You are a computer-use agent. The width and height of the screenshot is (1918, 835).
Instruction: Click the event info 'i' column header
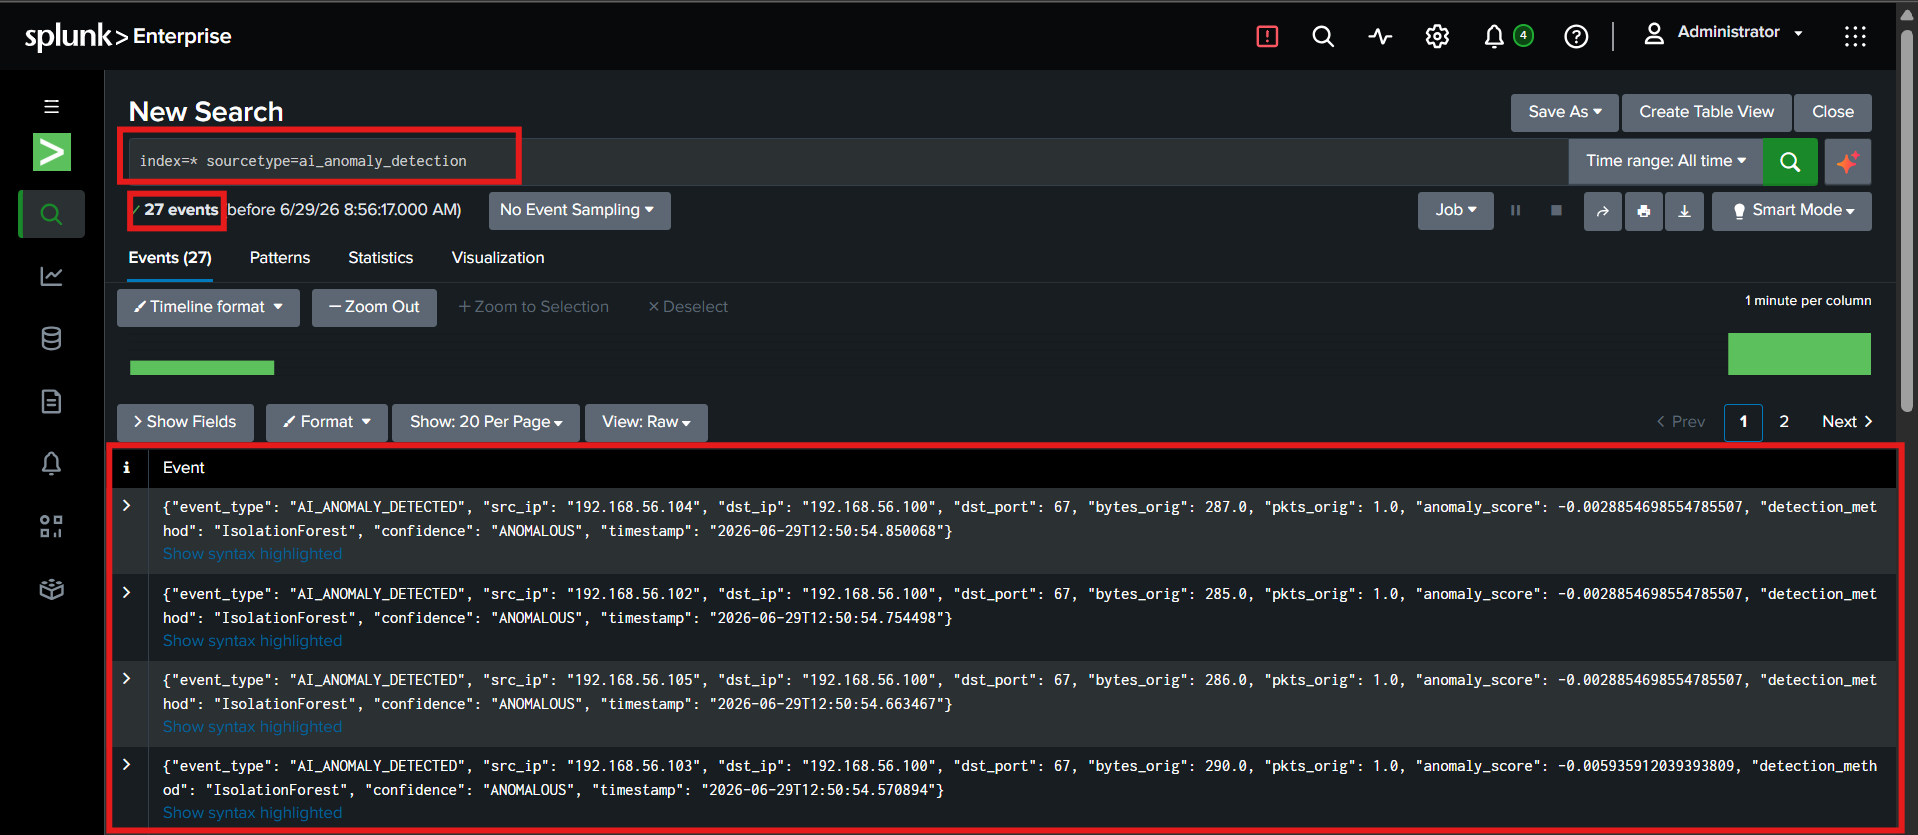tap(127, 467)
